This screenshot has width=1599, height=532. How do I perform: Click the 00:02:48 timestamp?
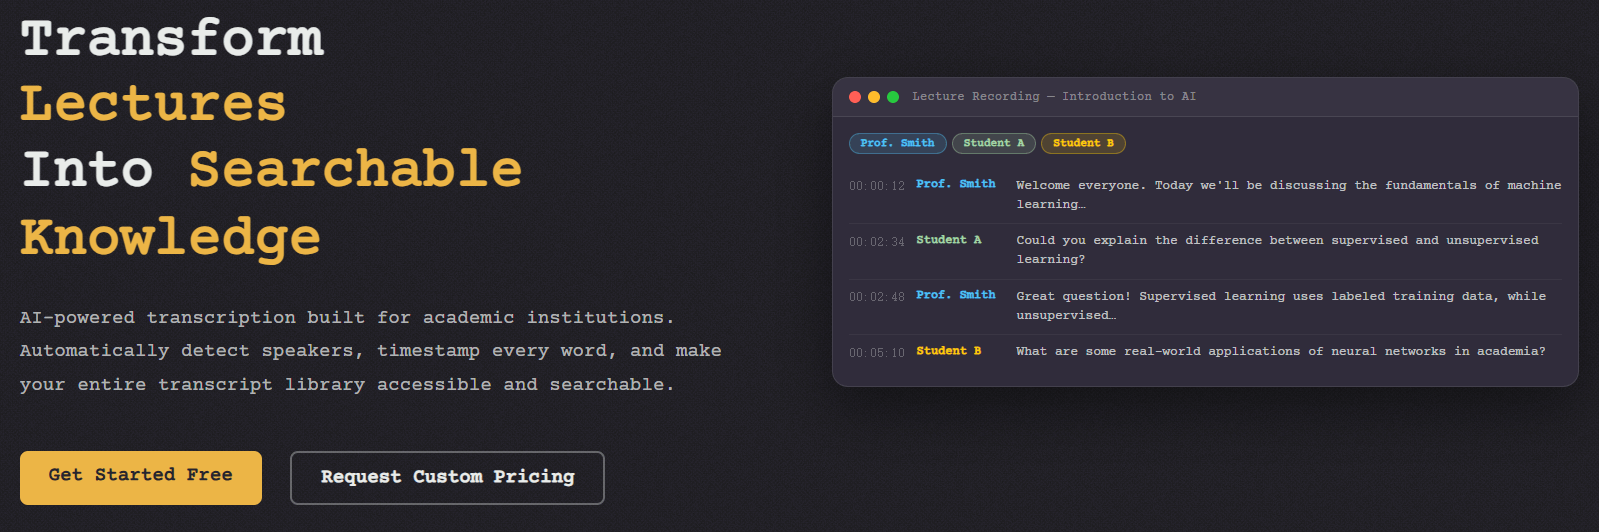coord(877,297)
